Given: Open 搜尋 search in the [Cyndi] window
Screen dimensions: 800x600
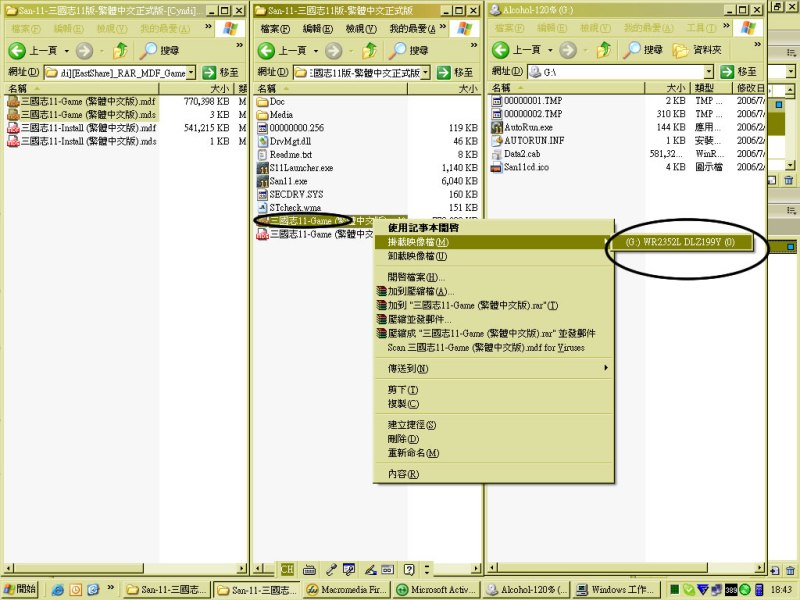Looking at the screenshot, I should click(159, 50).
